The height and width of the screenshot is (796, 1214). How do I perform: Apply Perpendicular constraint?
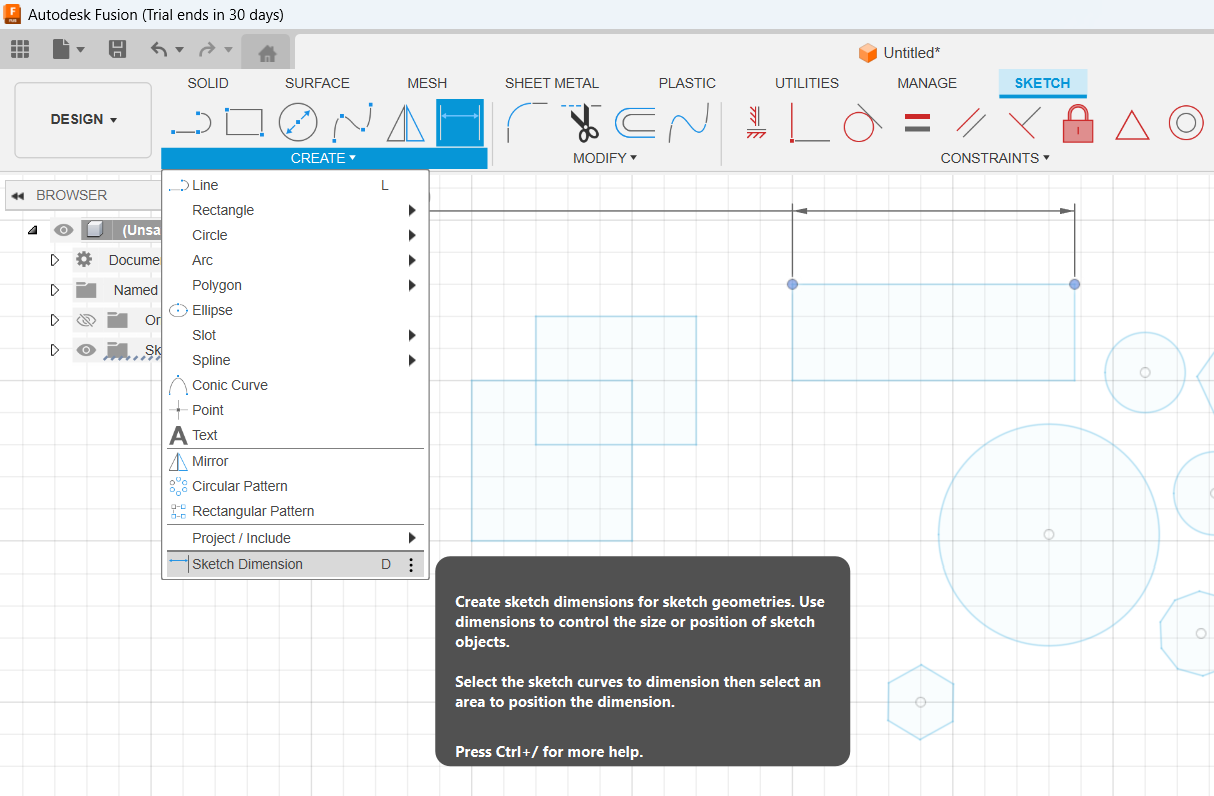[x=1024, y=123]
